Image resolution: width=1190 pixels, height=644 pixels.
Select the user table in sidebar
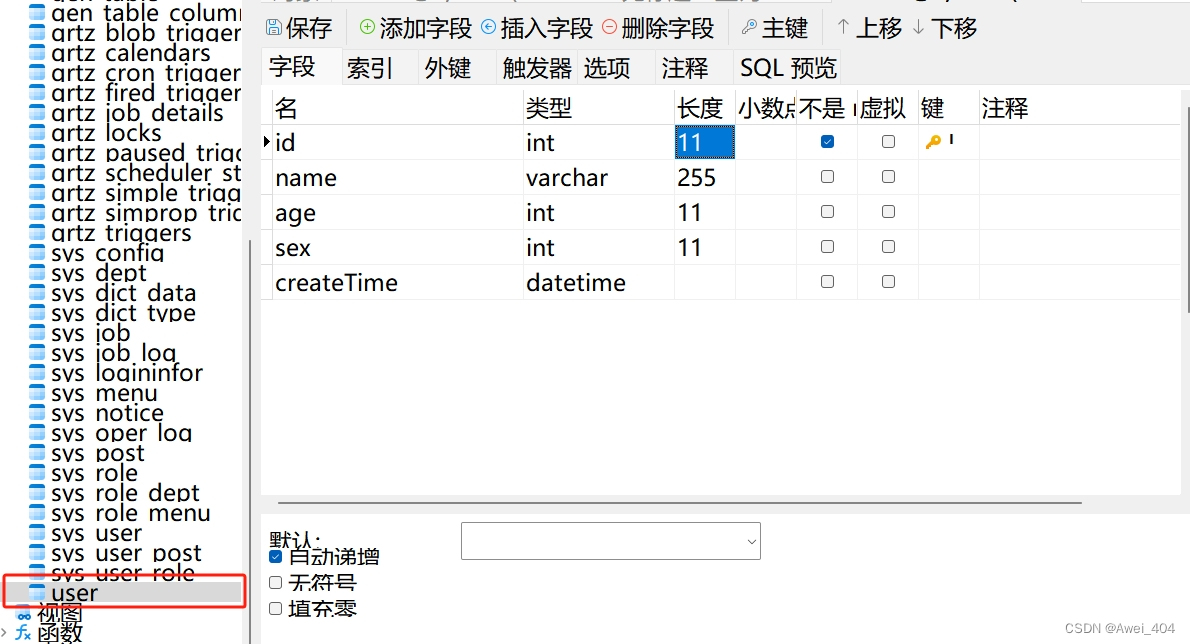click(x=73, y=592)
